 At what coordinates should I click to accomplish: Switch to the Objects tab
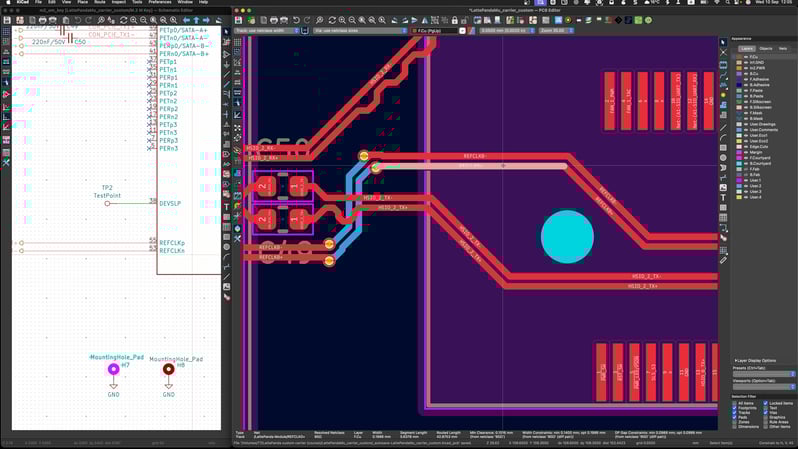[x=765, y=48]
